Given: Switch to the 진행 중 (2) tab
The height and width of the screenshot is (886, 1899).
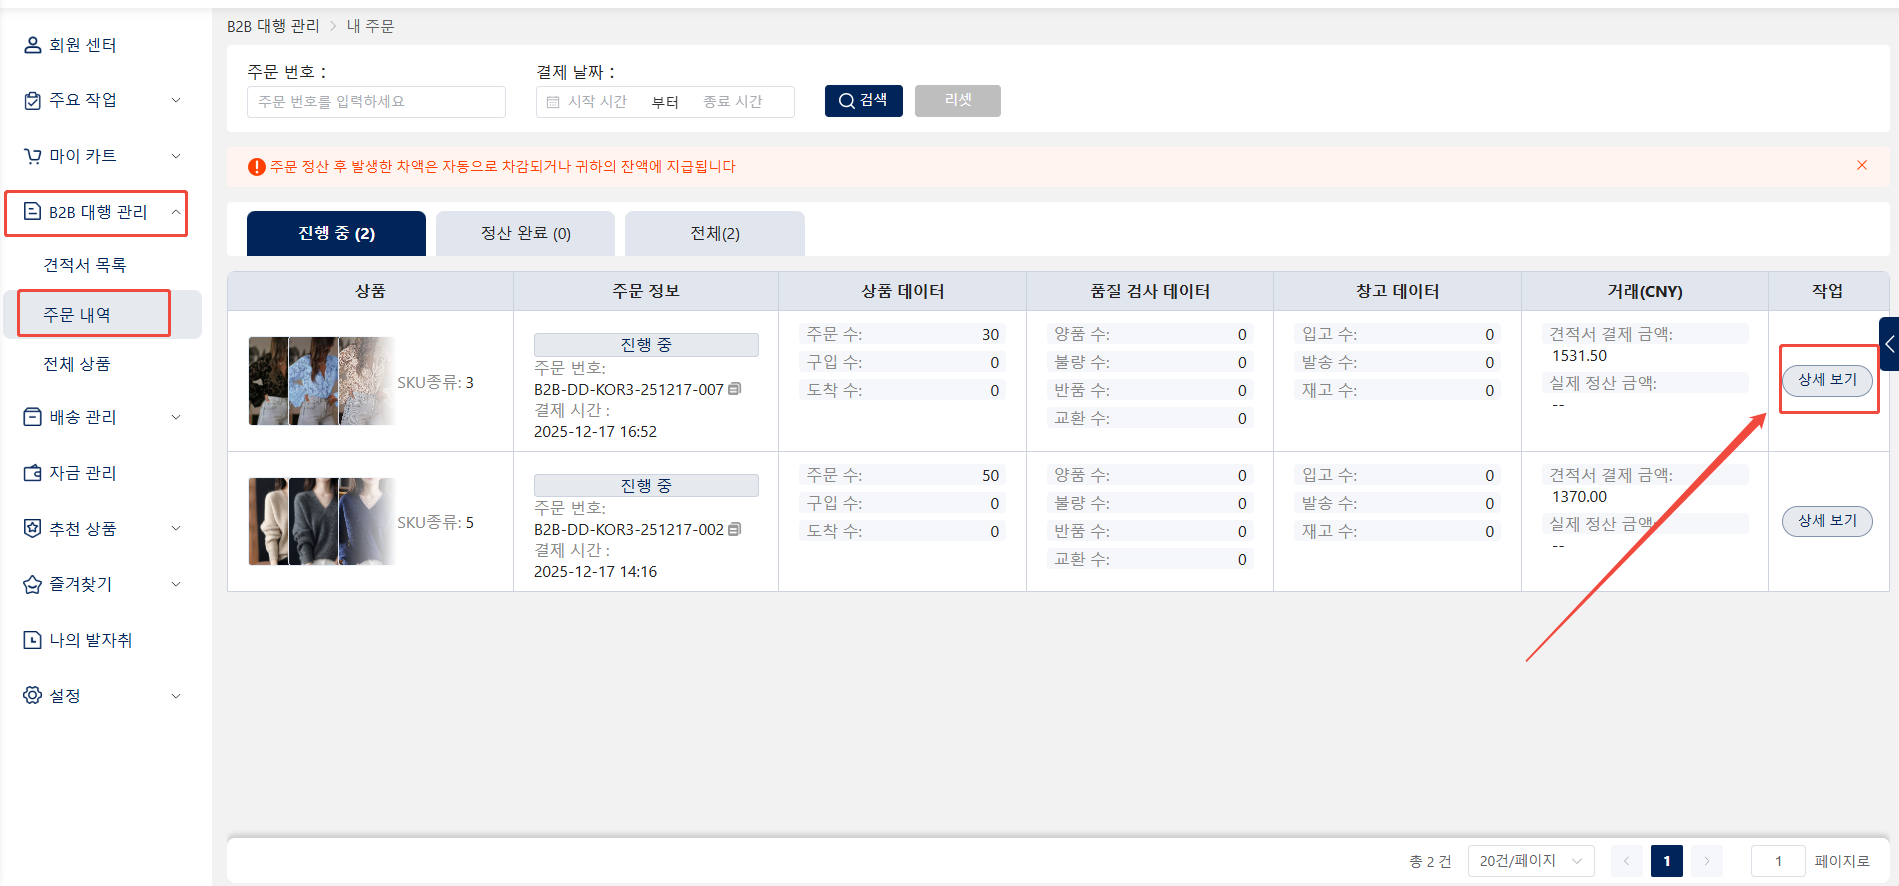Looking at the screenshot, I should pyautogui.click(x=336, y=233).
